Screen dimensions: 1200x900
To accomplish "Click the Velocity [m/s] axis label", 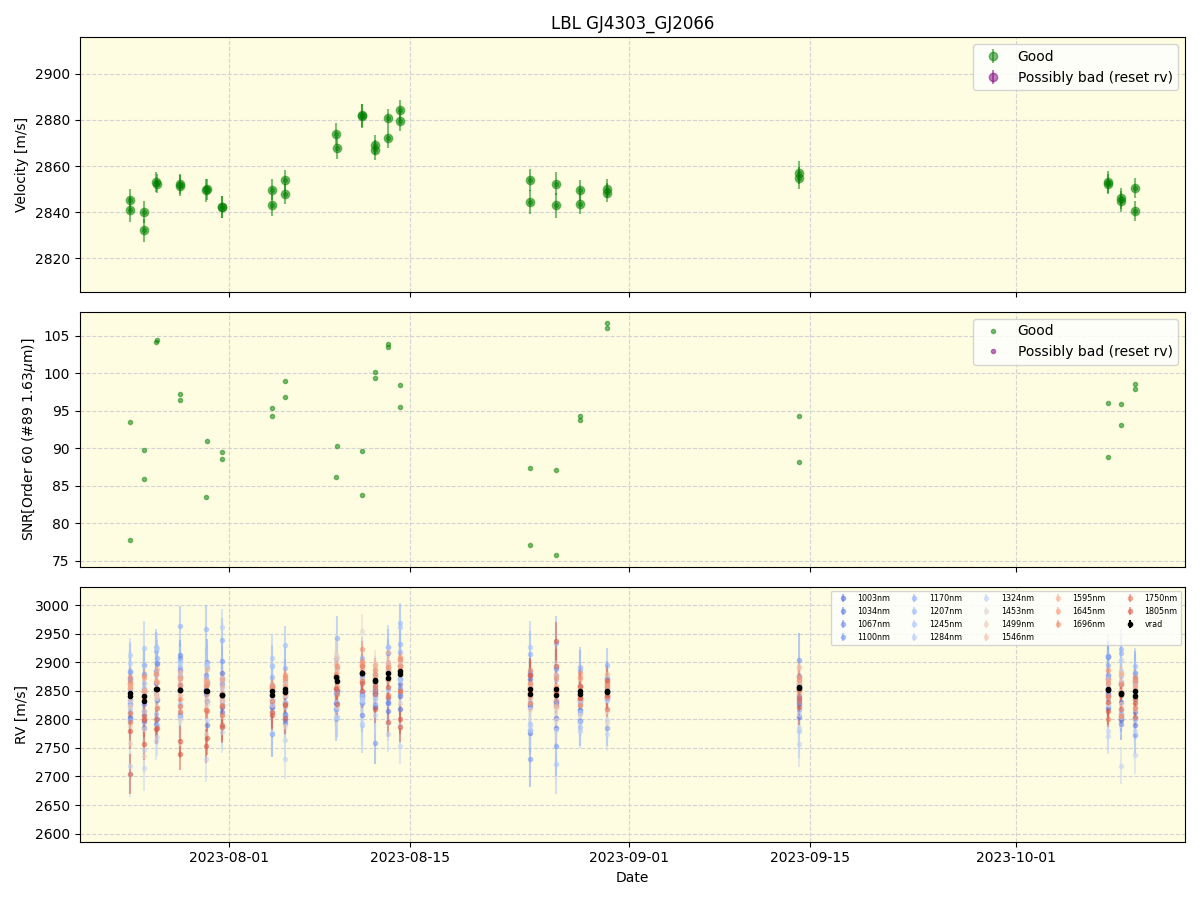I will coord(21,165).
